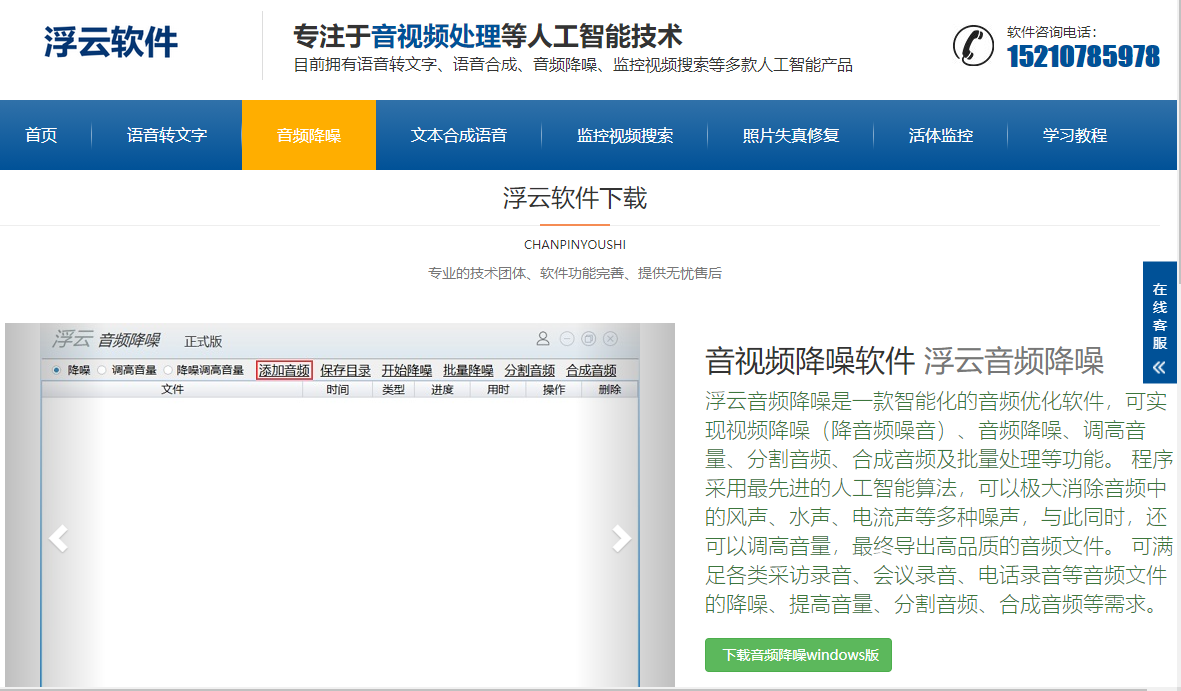This screenshot has width=1181, height=691.
Task: Click the 合成音频 link
Action: [x=591, y=370]
